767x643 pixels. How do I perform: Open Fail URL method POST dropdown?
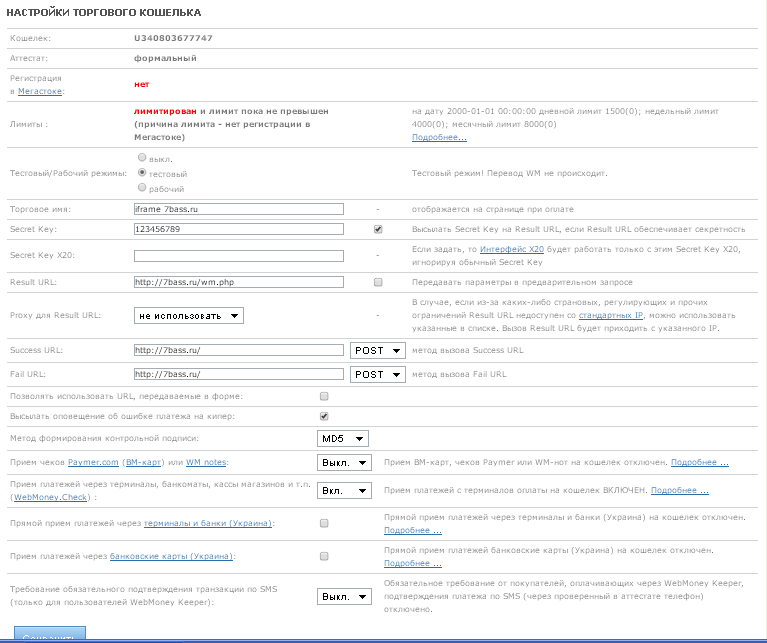pyautogui.click(x=378, y=374)
